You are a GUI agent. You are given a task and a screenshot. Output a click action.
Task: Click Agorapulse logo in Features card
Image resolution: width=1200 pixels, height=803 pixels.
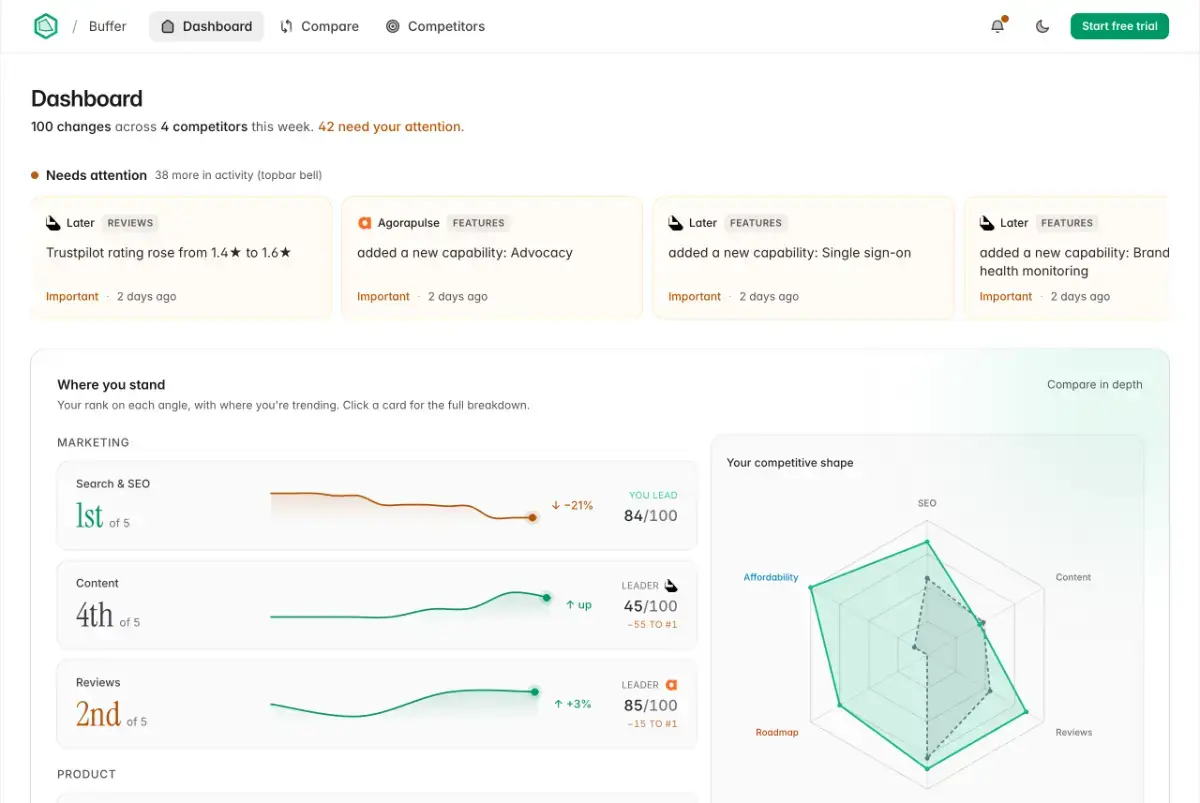[x=365, y=223]
